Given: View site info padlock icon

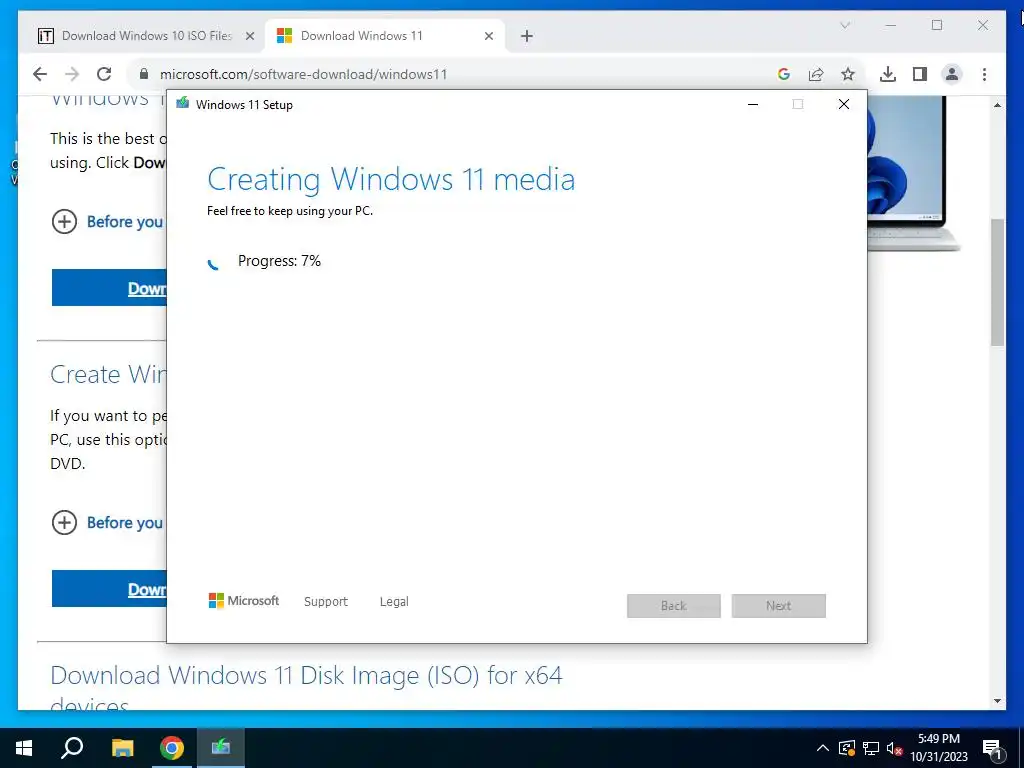Looking at the screenshot, I should point(144,74).
